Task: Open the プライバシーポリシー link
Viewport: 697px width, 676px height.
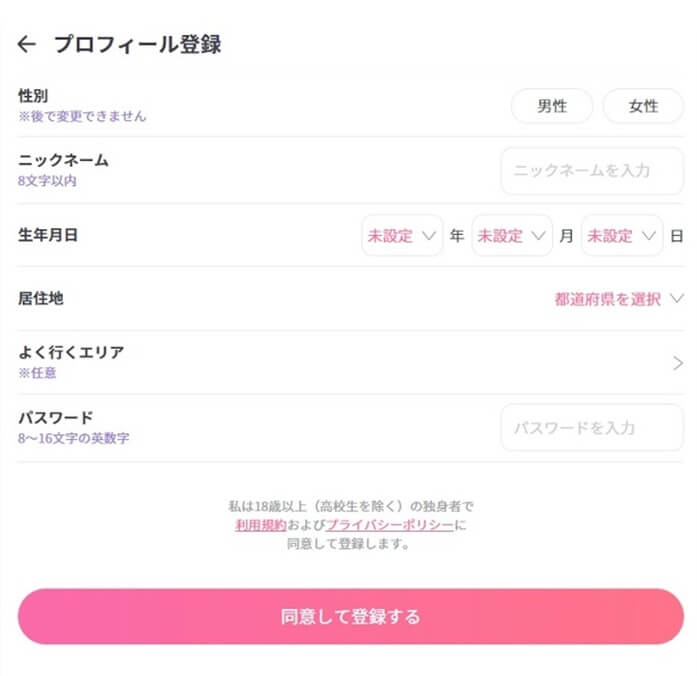Action: point(388,524)
